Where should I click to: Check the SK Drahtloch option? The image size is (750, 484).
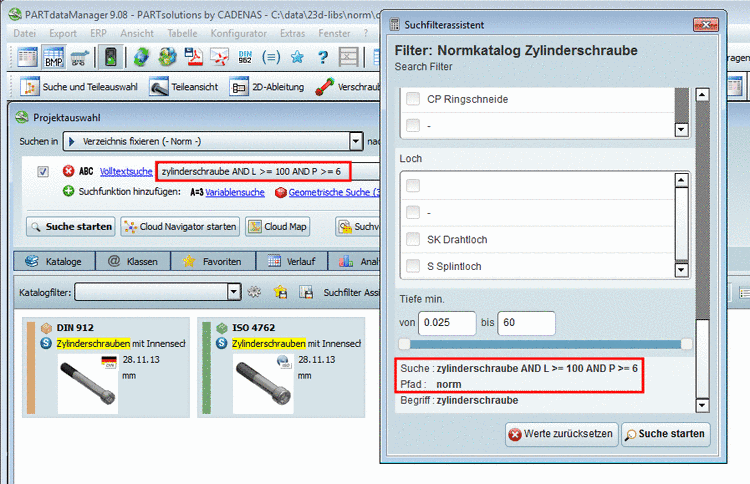pyautogui.click(x=412, y=239)
